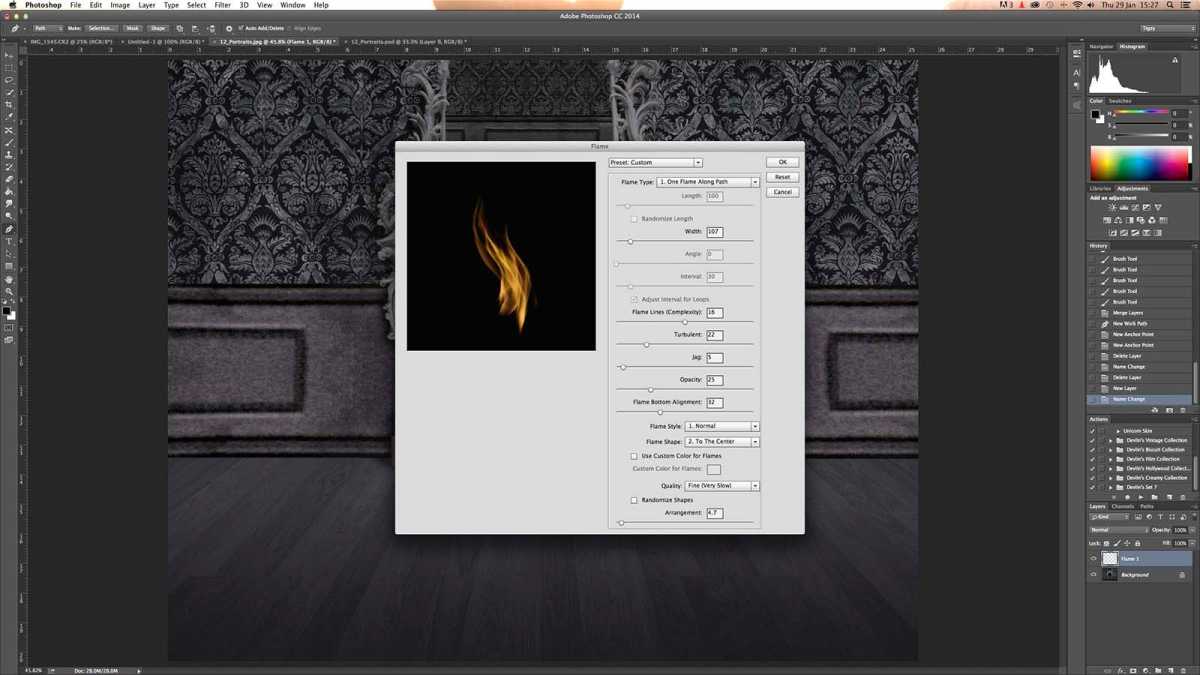1200x675 pixels.
Task: Open the Flame Shape dropdown
Action: 722,441
